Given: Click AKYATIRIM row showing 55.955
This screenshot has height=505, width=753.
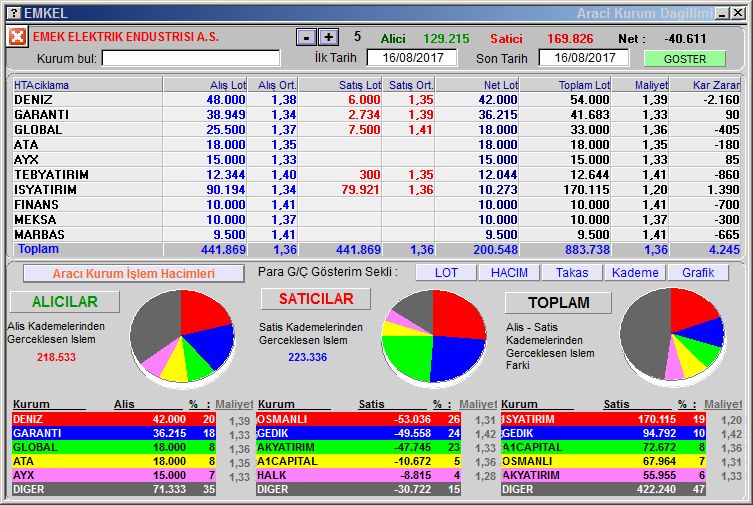Looking at the screenshot, I should [x=603, y=475].
